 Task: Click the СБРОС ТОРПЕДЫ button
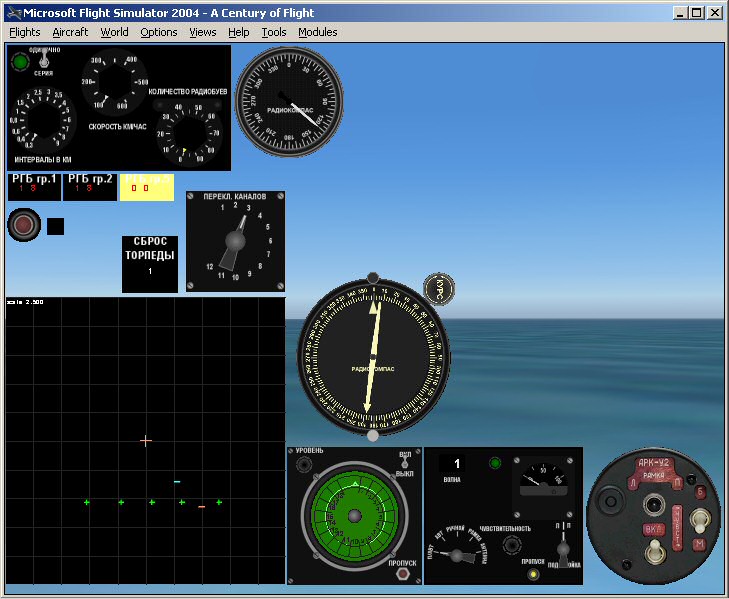coord(150,264)
